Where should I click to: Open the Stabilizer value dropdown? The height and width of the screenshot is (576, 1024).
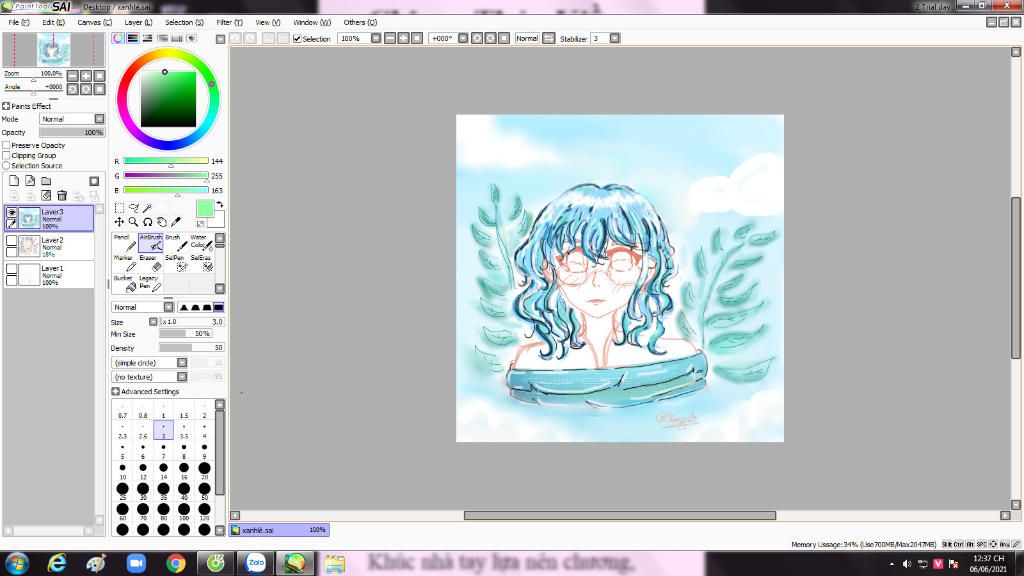pos(615,39)
